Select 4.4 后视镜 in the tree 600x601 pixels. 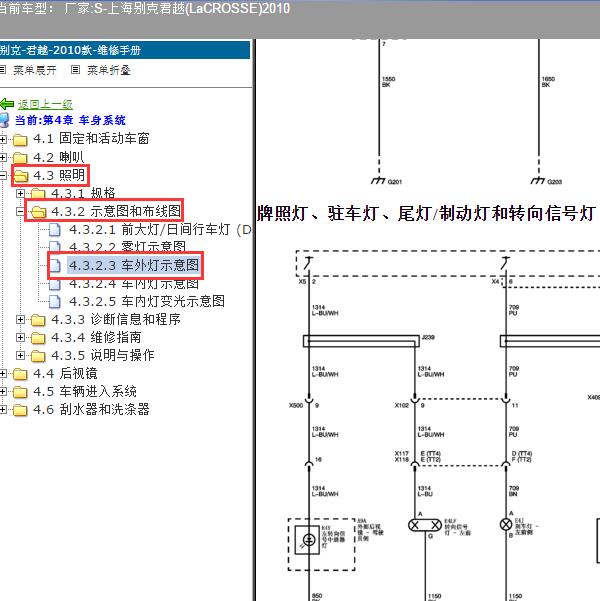[x=65, y=373]
